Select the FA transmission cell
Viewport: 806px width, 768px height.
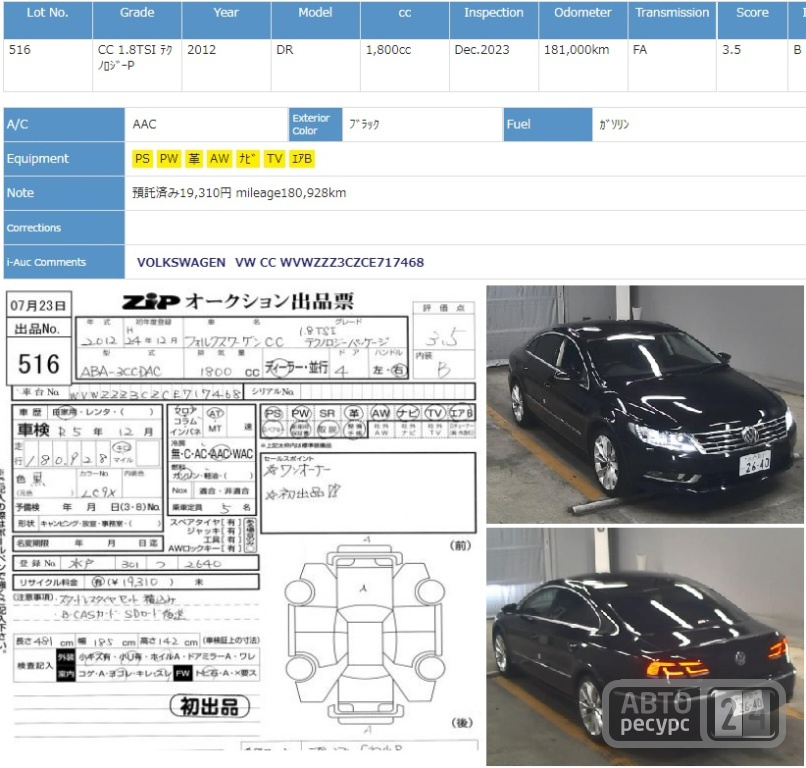(x=672, y=65)
